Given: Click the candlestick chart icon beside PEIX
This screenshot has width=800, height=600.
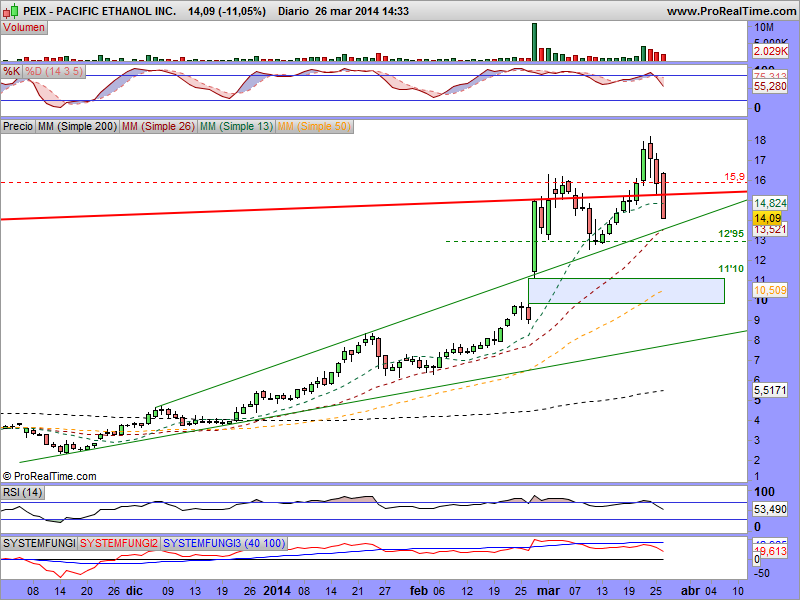Looking at the screenshot, I should tap(11, 11).
